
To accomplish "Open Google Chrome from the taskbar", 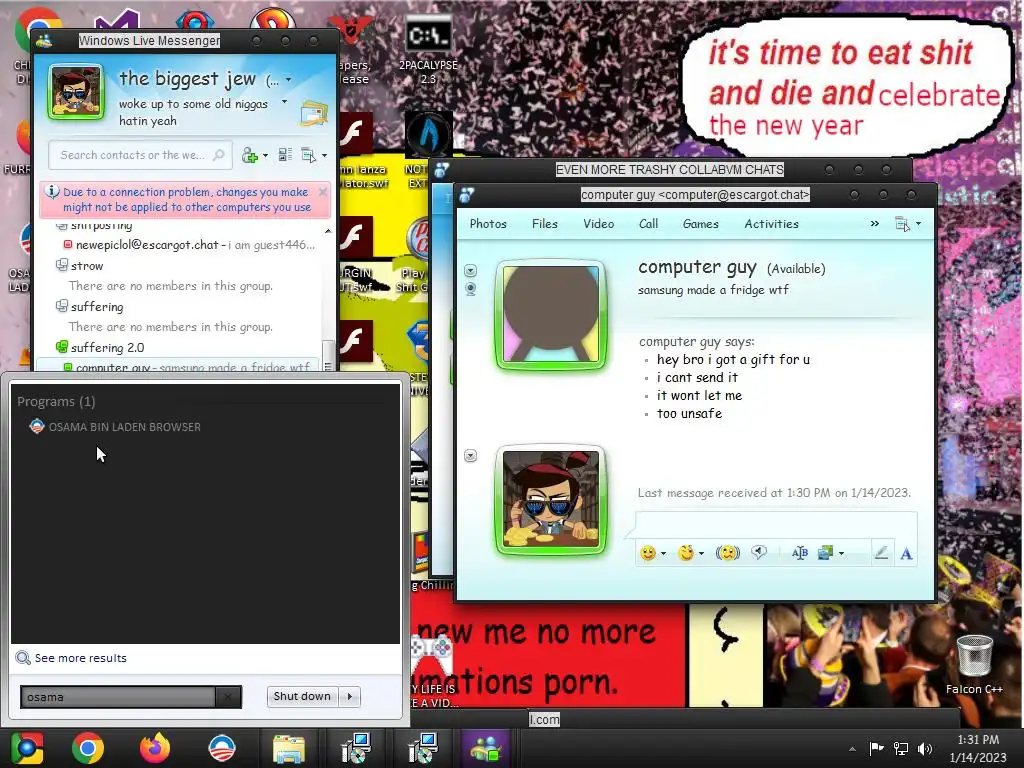I will (x=88, y=748).
